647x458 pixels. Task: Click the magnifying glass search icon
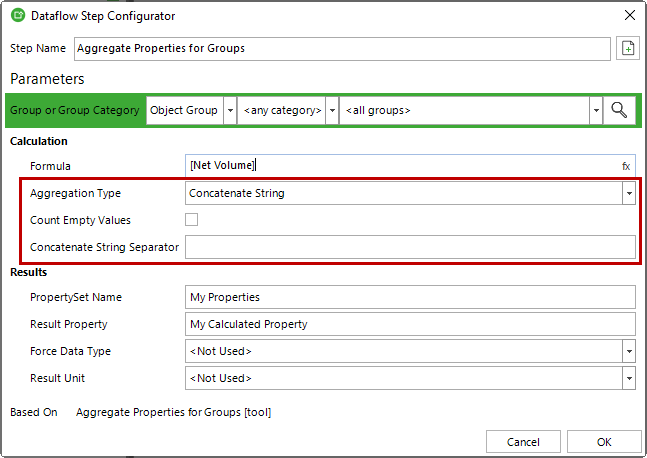pos(619,110)
